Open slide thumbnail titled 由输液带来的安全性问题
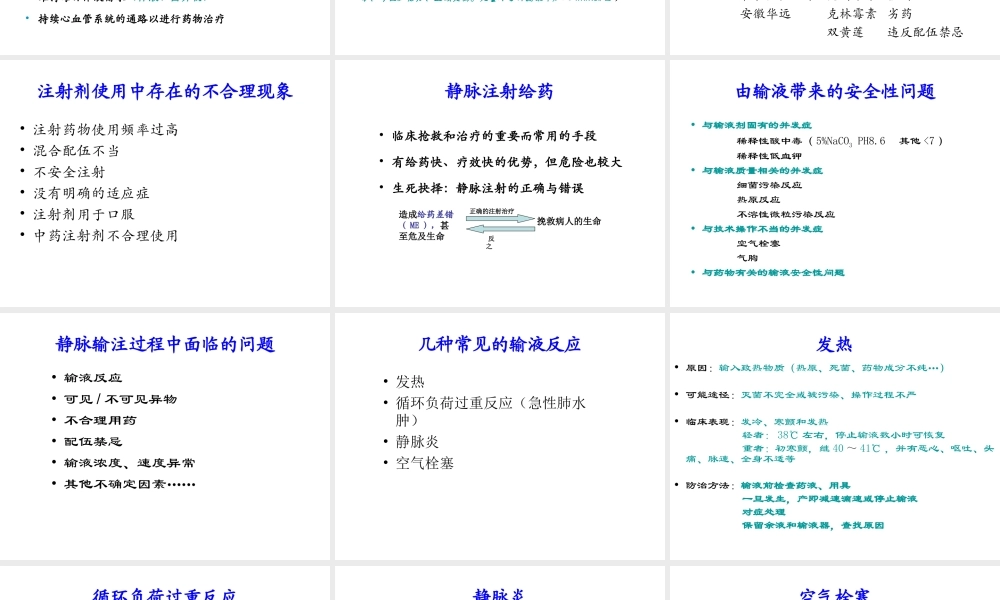Screen dimensions: 1000x600 [835, 183]
